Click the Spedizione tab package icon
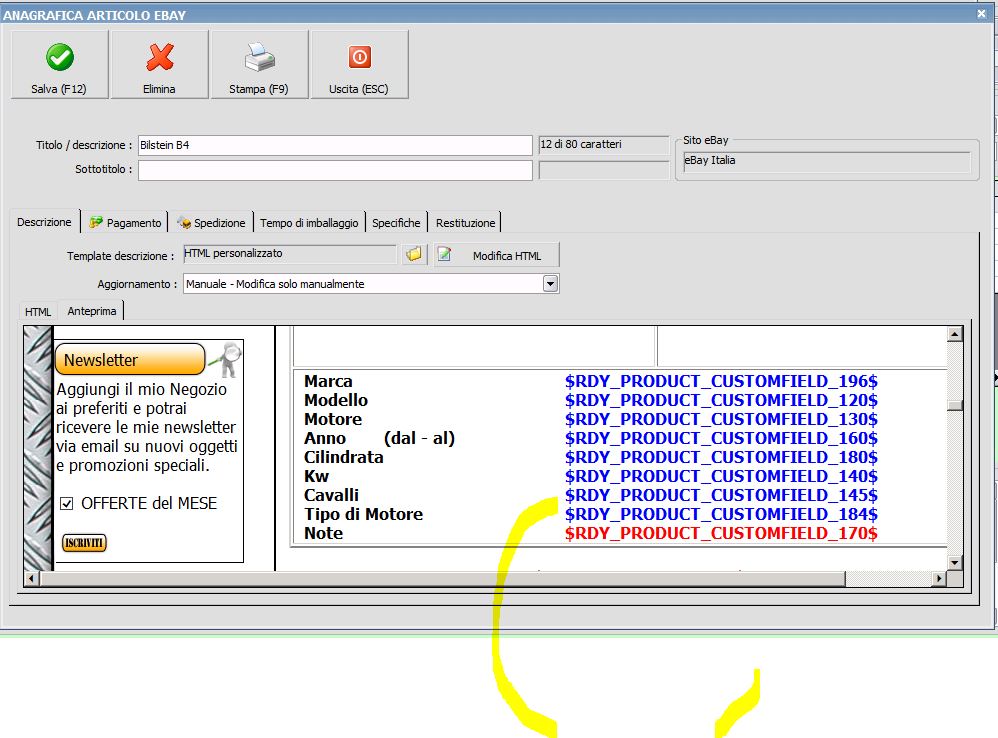This screenshot has width=998, height=738. pos(184,222)
